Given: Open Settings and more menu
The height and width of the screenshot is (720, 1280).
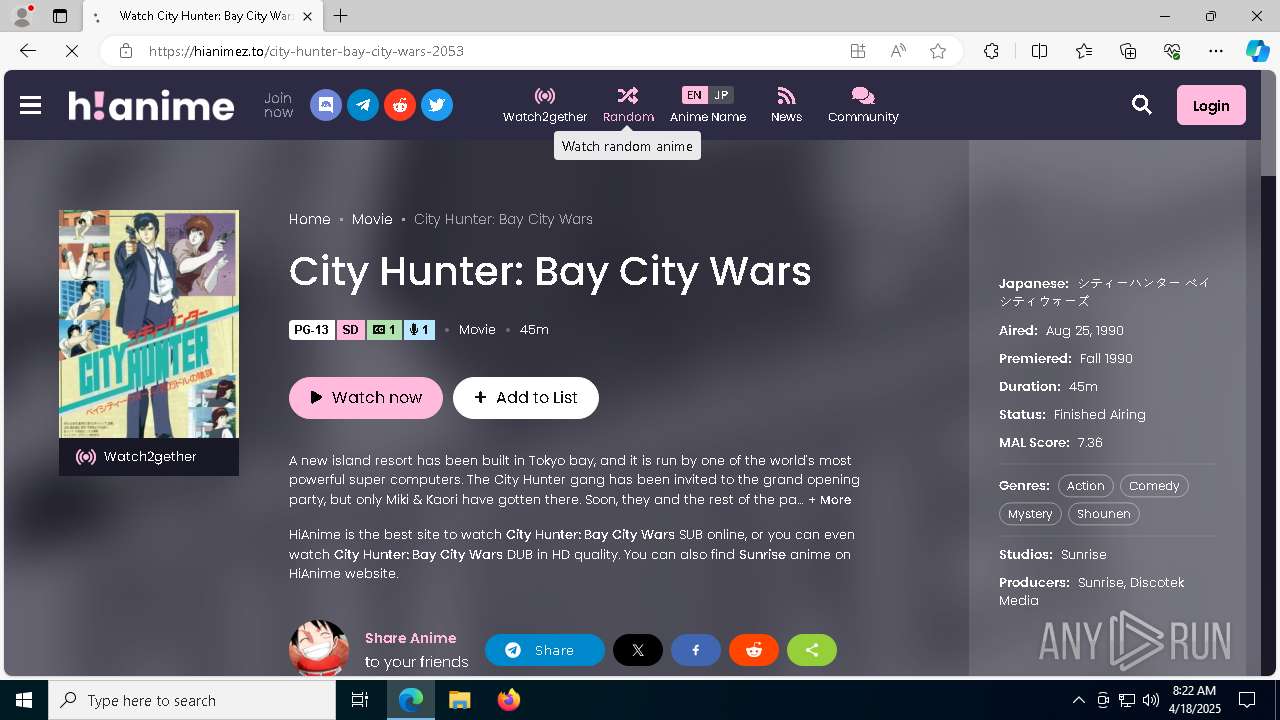Looking at the screenshot, I should coord(1216,51).
